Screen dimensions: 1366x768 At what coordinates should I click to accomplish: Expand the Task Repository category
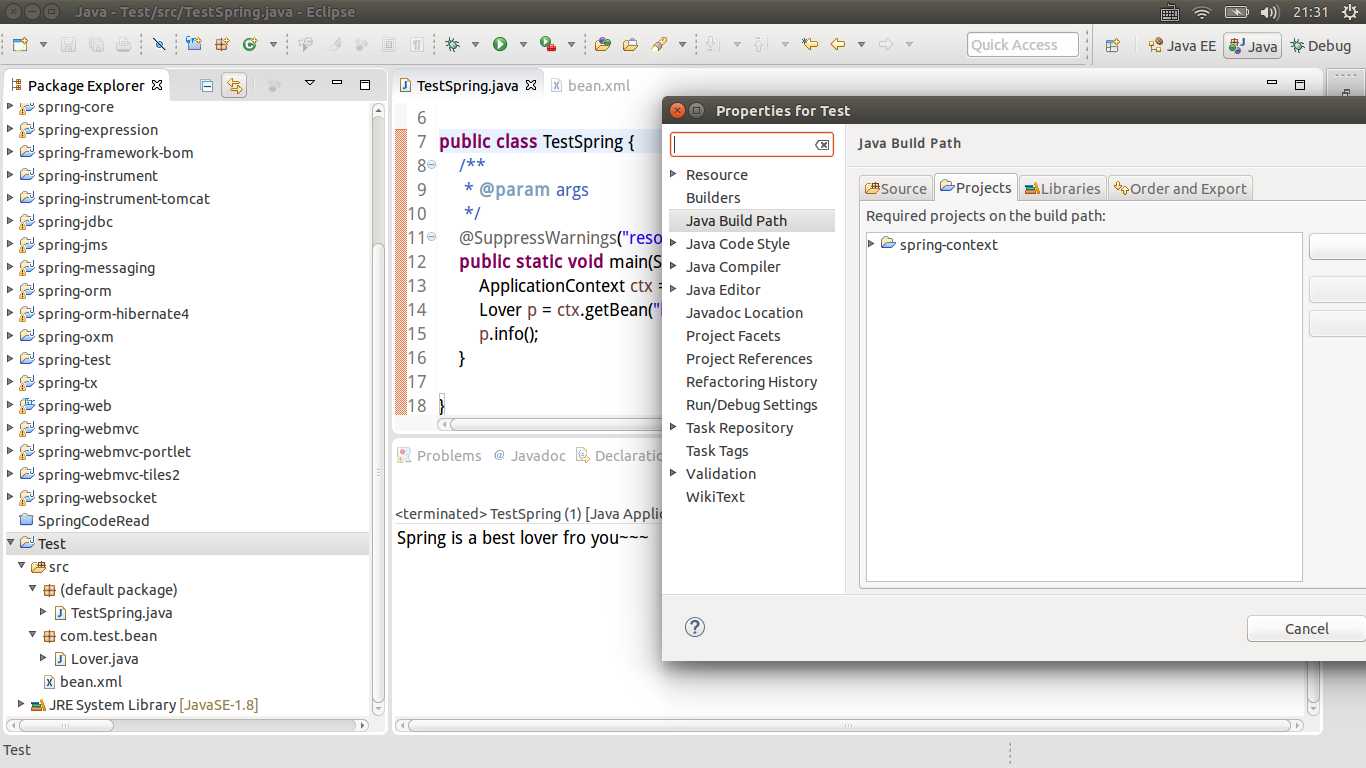coord(674,428)
